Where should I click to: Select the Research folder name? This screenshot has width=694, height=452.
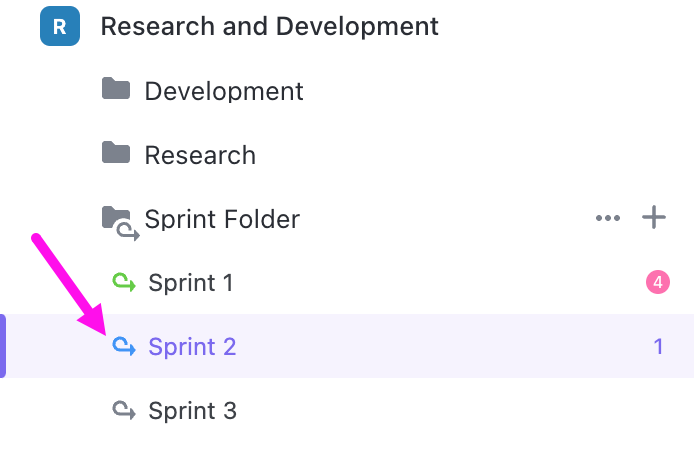[200, 156]
